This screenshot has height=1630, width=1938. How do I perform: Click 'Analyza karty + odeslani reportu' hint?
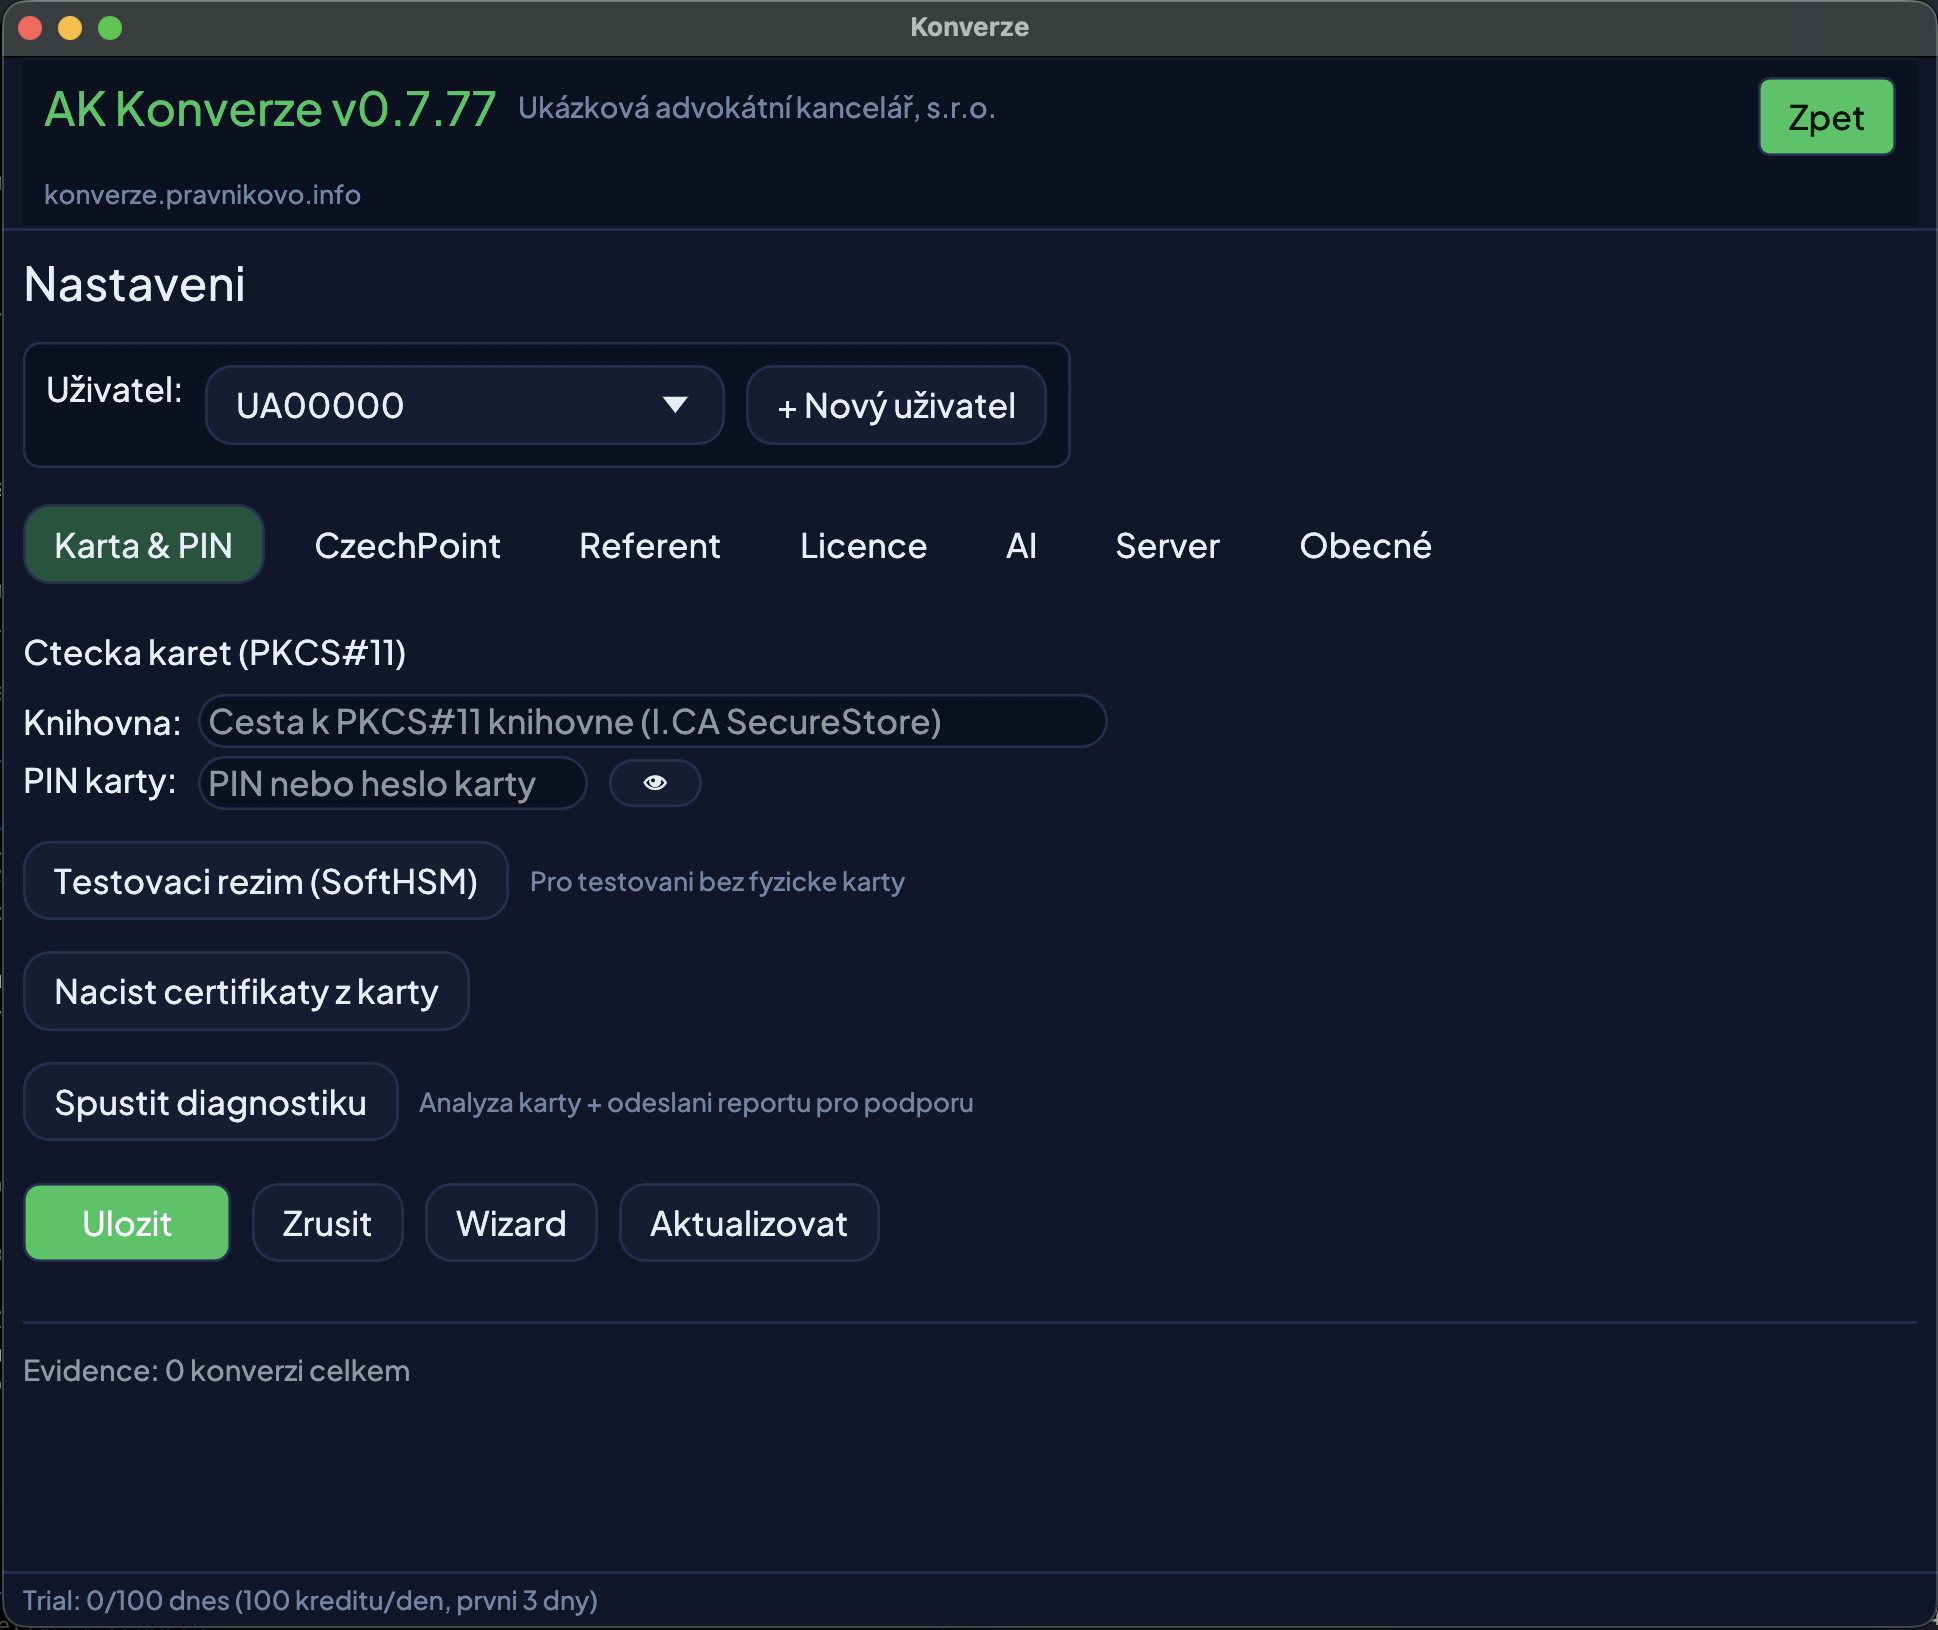696,1102
